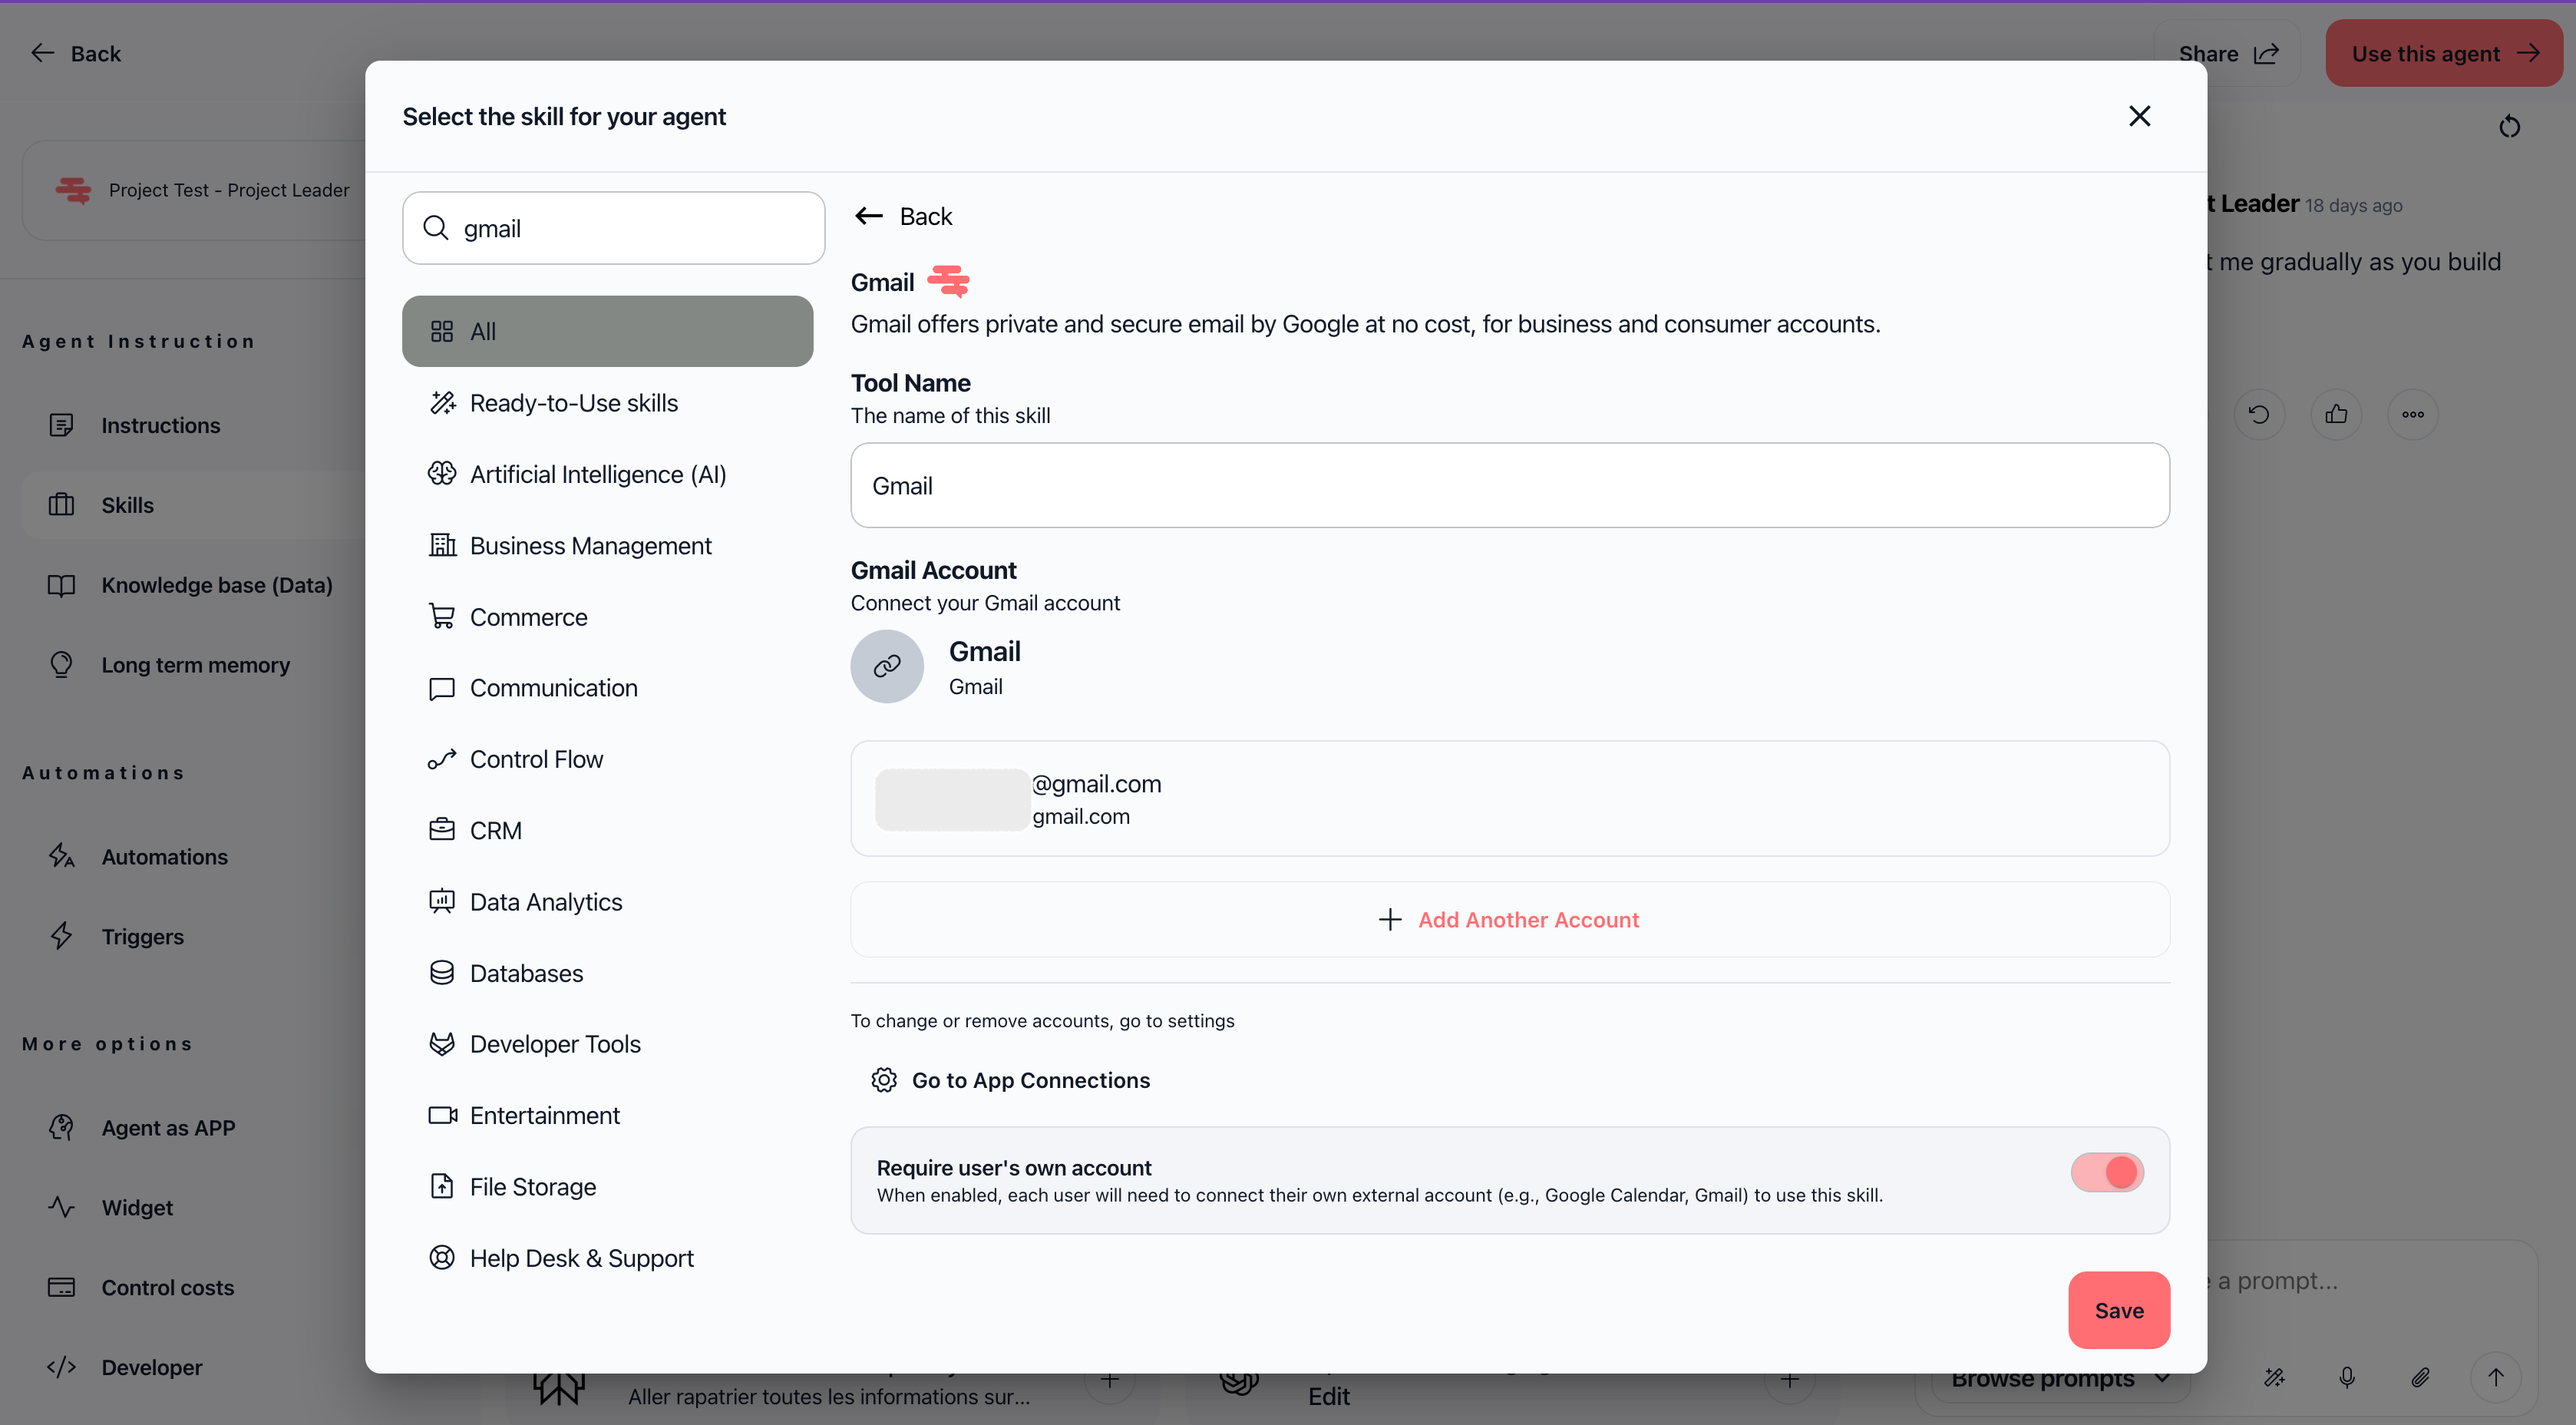Click the refresh icon above the chat
The image size is (2576, 1425).
click(x=2509, y=127)
